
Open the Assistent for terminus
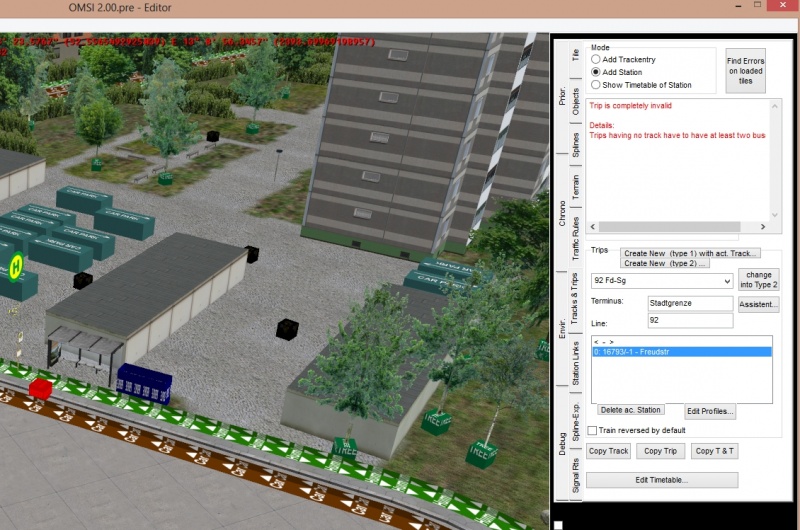(759, 304)
